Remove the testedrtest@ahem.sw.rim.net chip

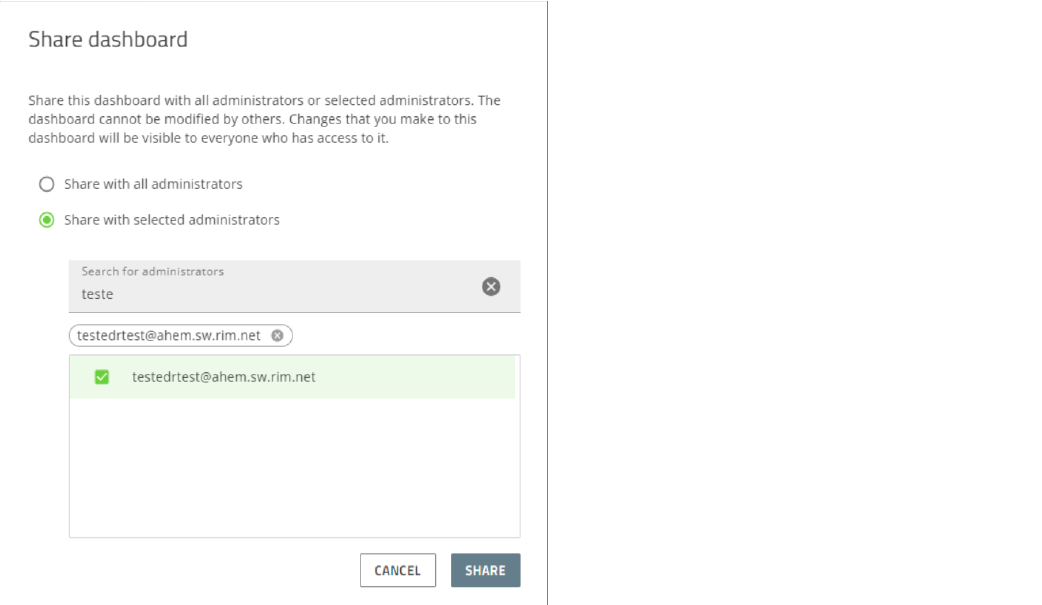(x=278, y=336)
